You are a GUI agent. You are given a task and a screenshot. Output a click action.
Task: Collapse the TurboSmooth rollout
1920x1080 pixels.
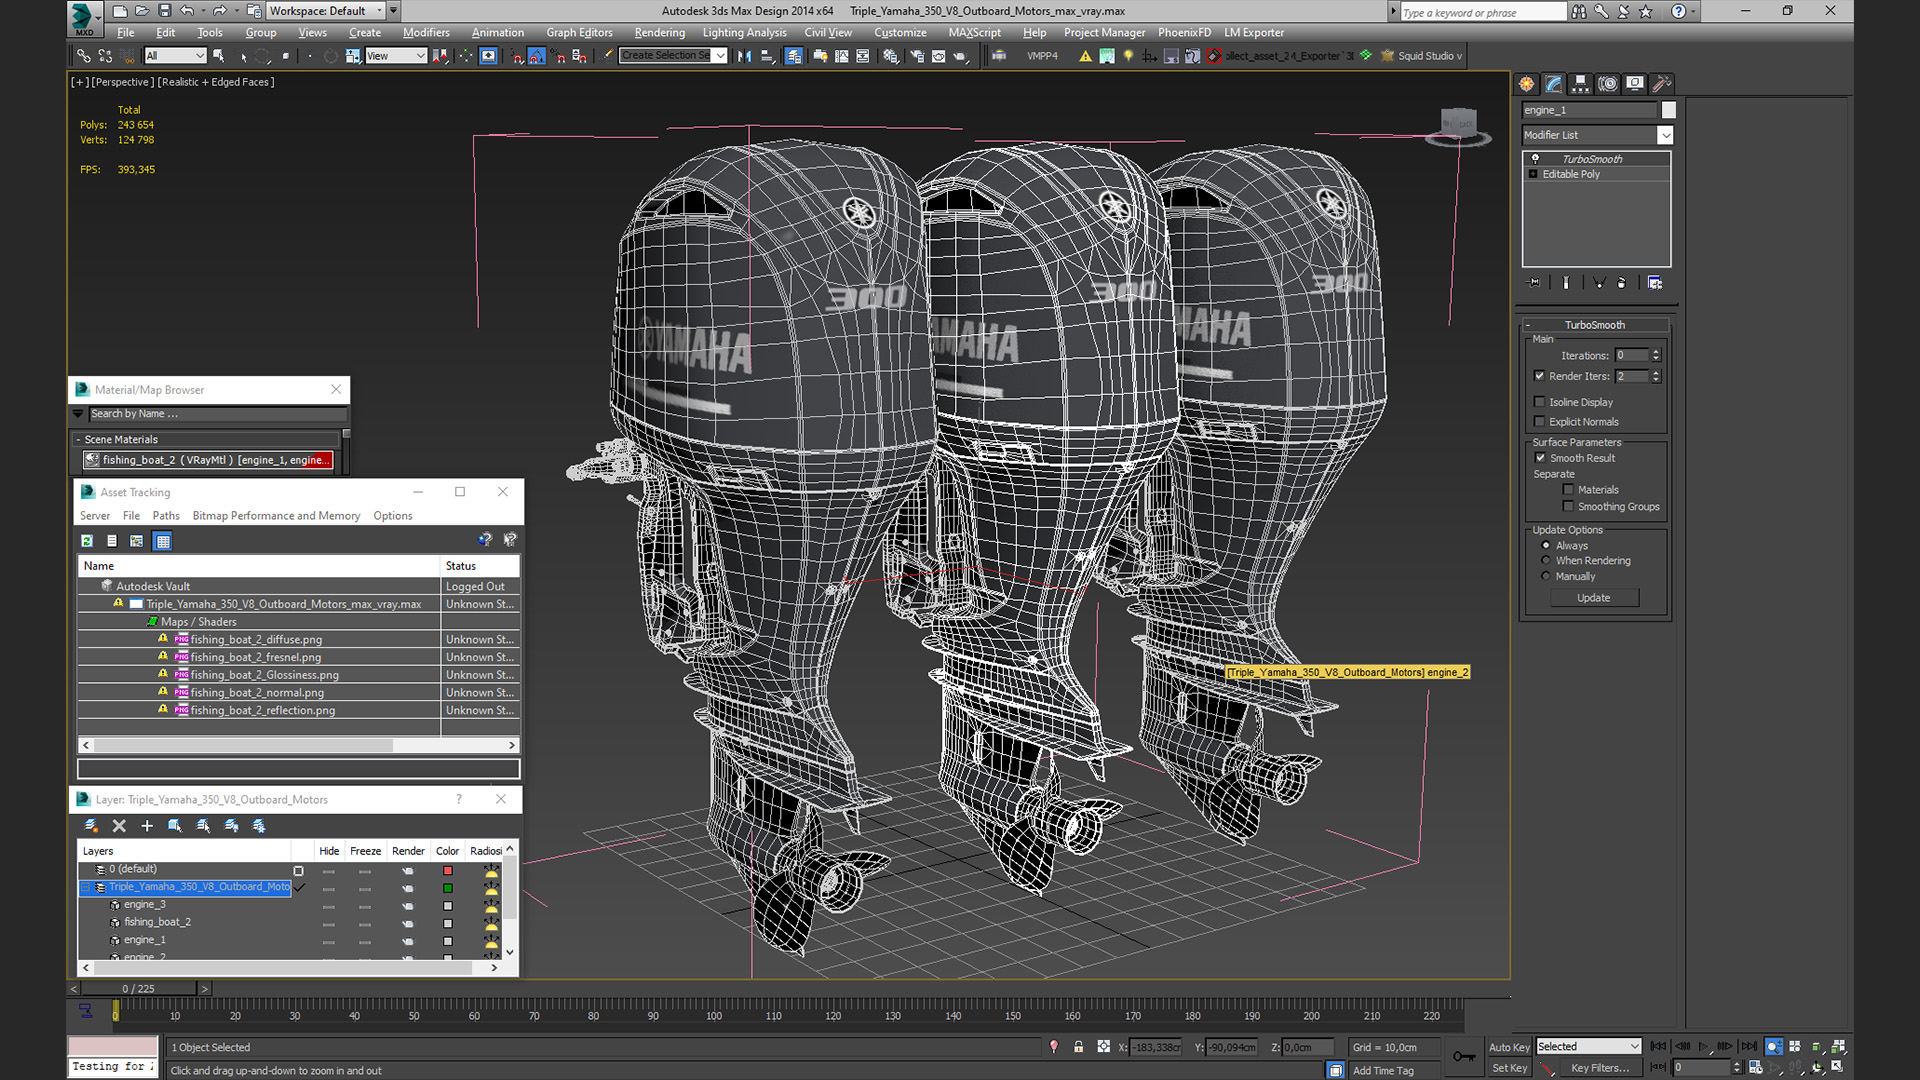coord(1528,325)
